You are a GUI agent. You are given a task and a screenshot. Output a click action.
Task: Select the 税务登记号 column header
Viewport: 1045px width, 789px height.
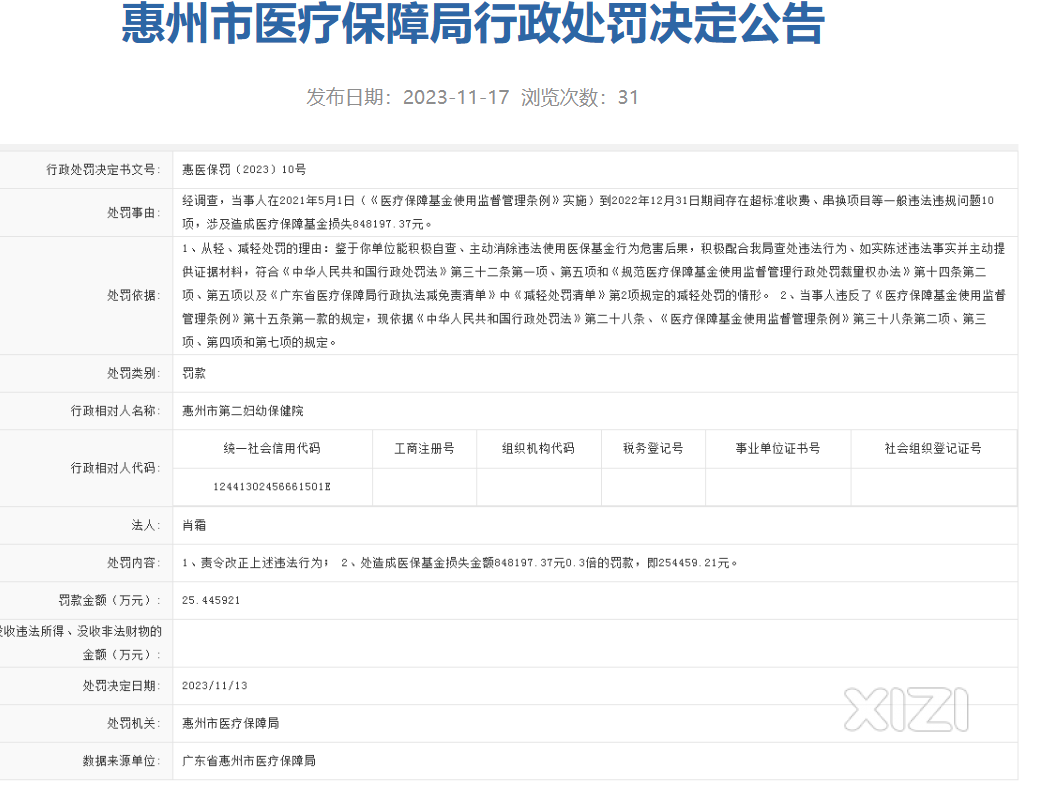(x=653, y=448)
